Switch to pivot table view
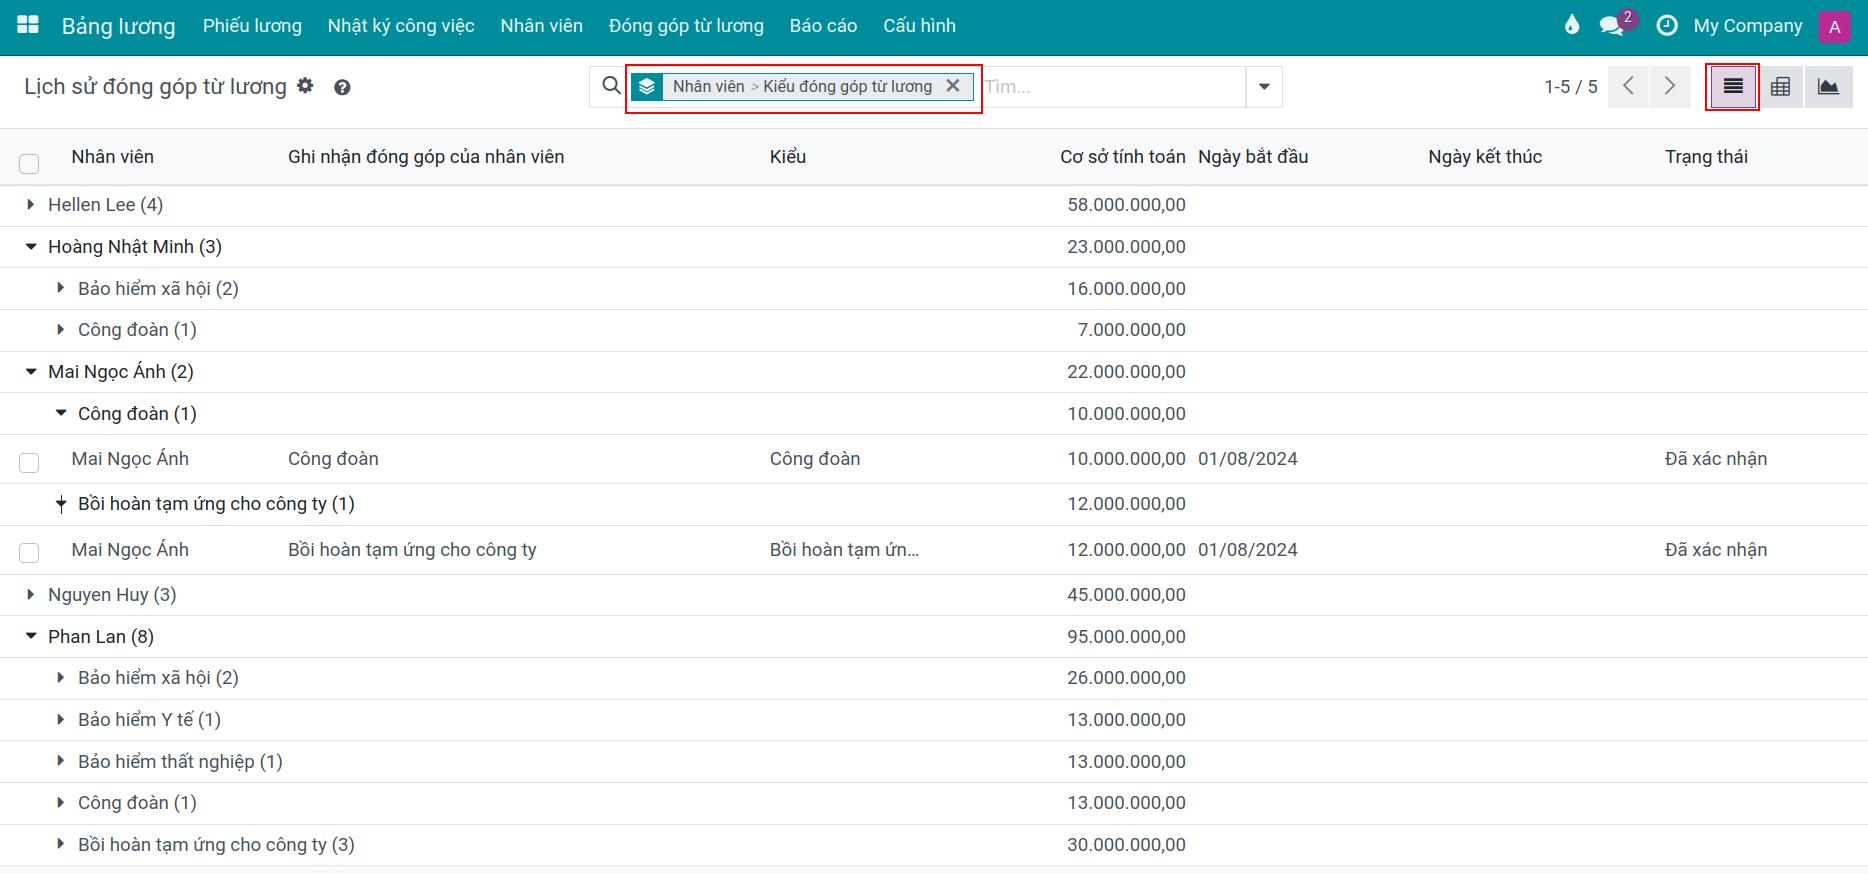The image size is (1868, 874). coord(1780,87)
